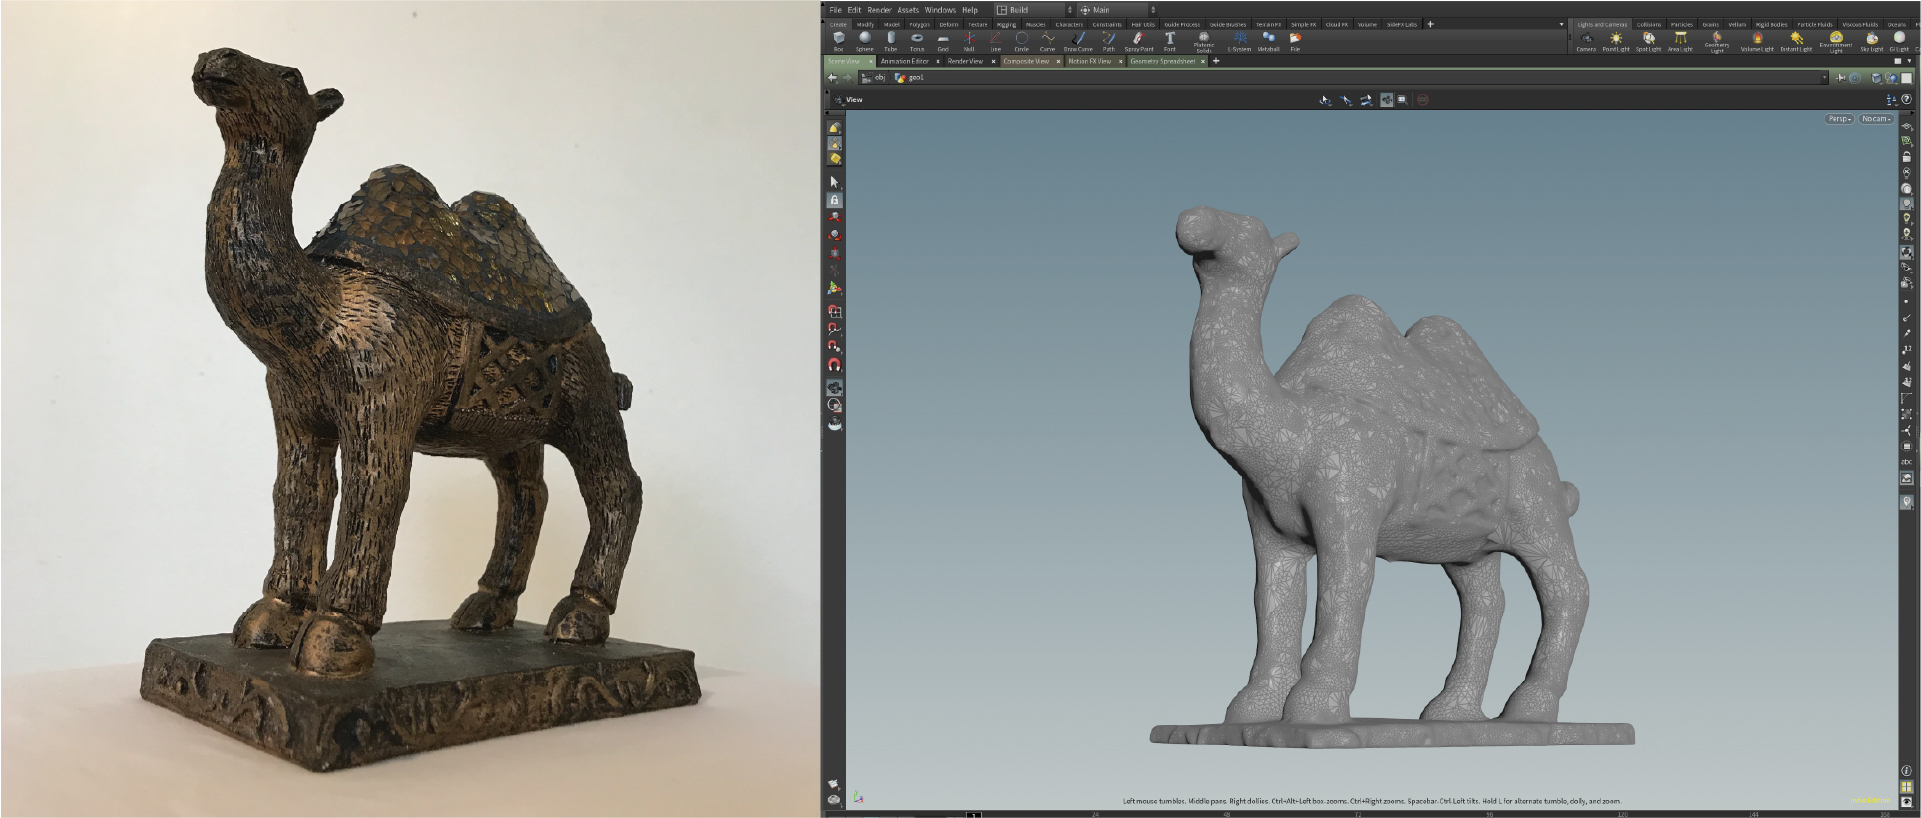The height and width of the screenshot is (818, 1921).
Task: Select the Path shelf tool
Action: pos(1108,40)
